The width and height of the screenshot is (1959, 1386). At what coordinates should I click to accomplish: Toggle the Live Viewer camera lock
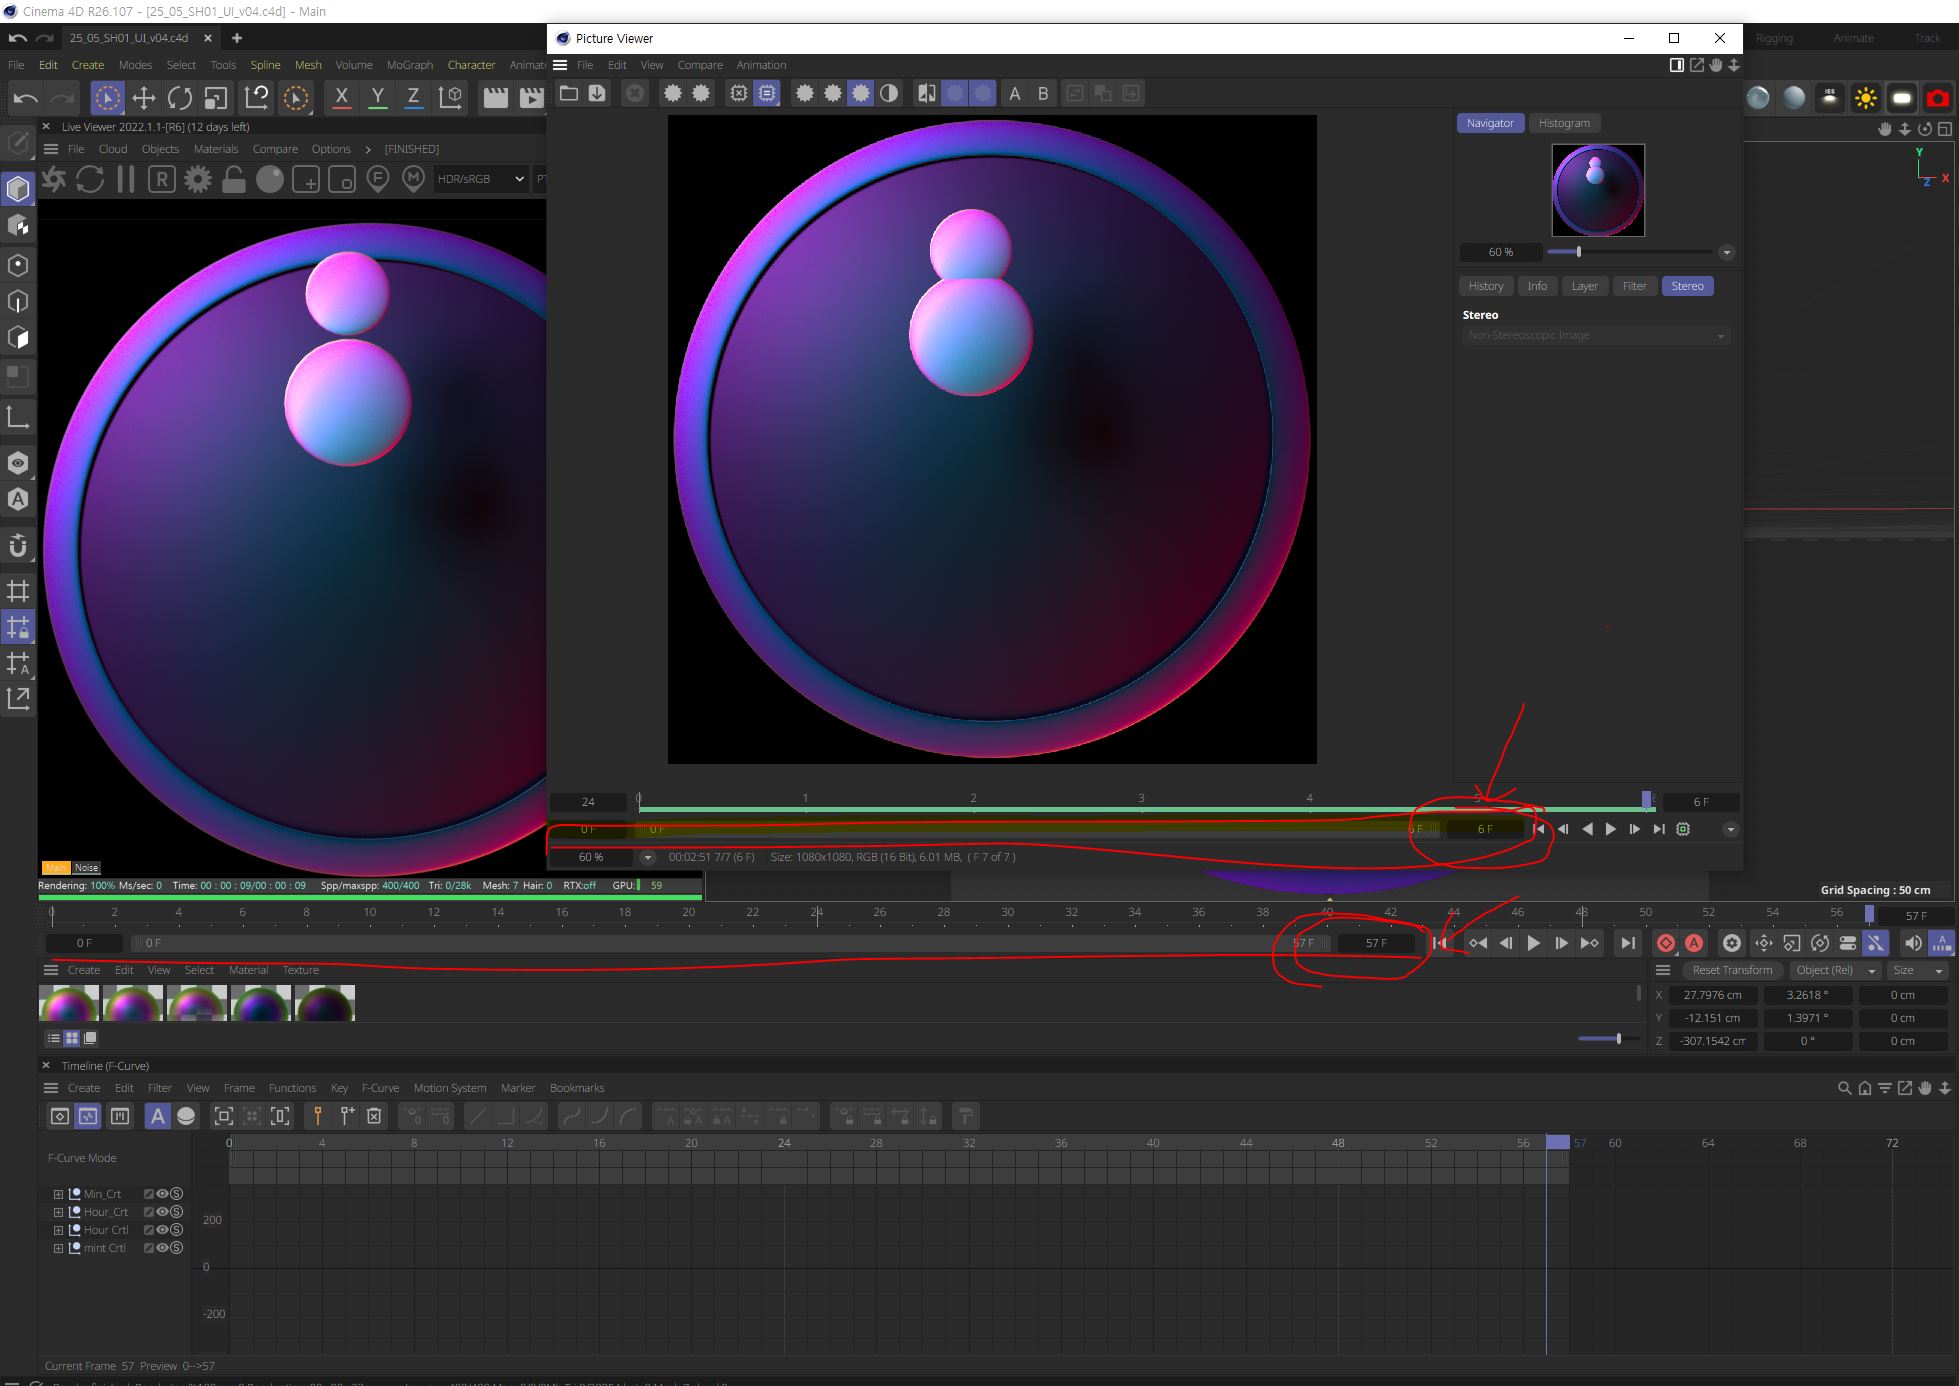click(x=234, y=180)
